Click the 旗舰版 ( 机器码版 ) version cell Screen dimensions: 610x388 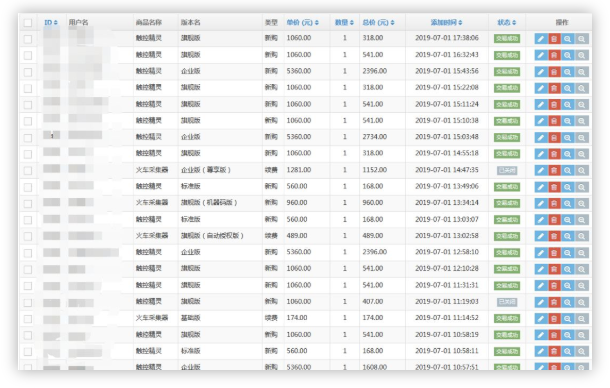(209, 202)
